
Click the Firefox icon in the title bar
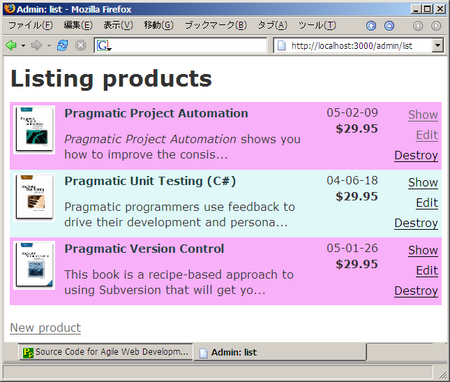click(10, 9)
